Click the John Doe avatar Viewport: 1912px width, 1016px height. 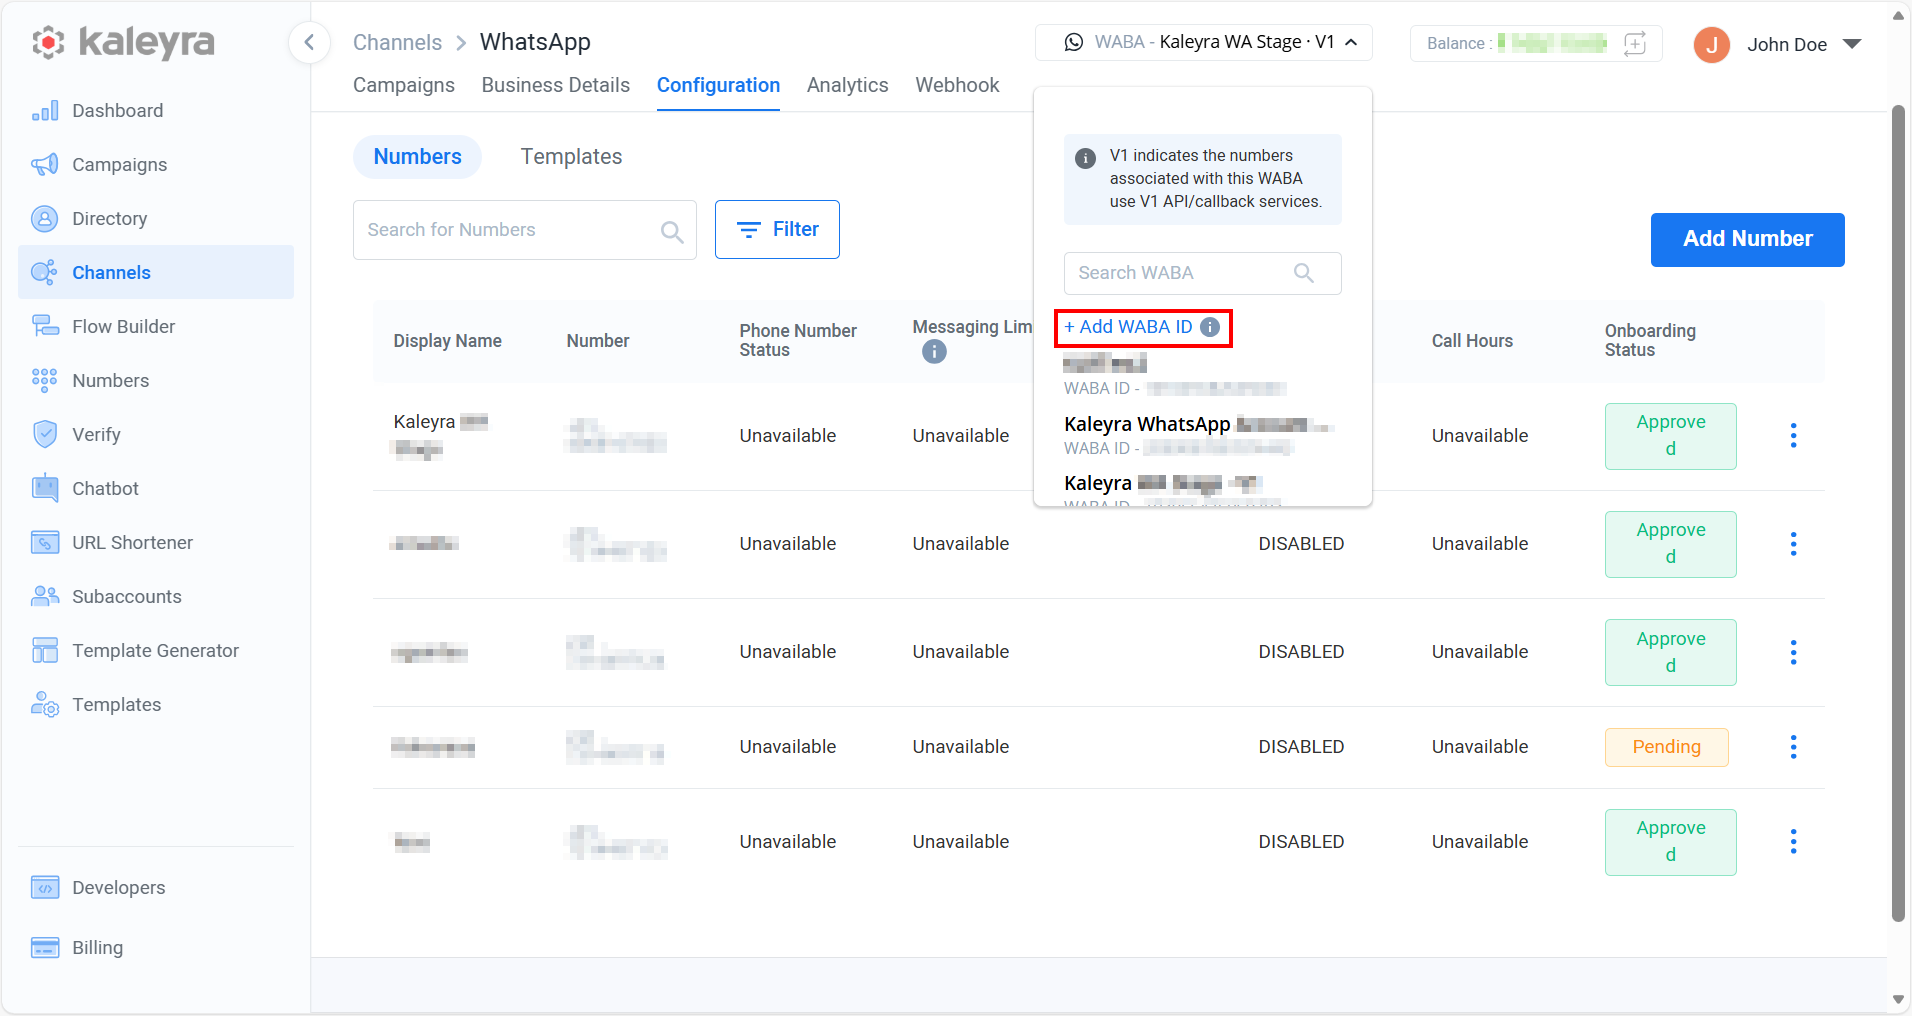pyautogui.click(x=1712, y=45)
